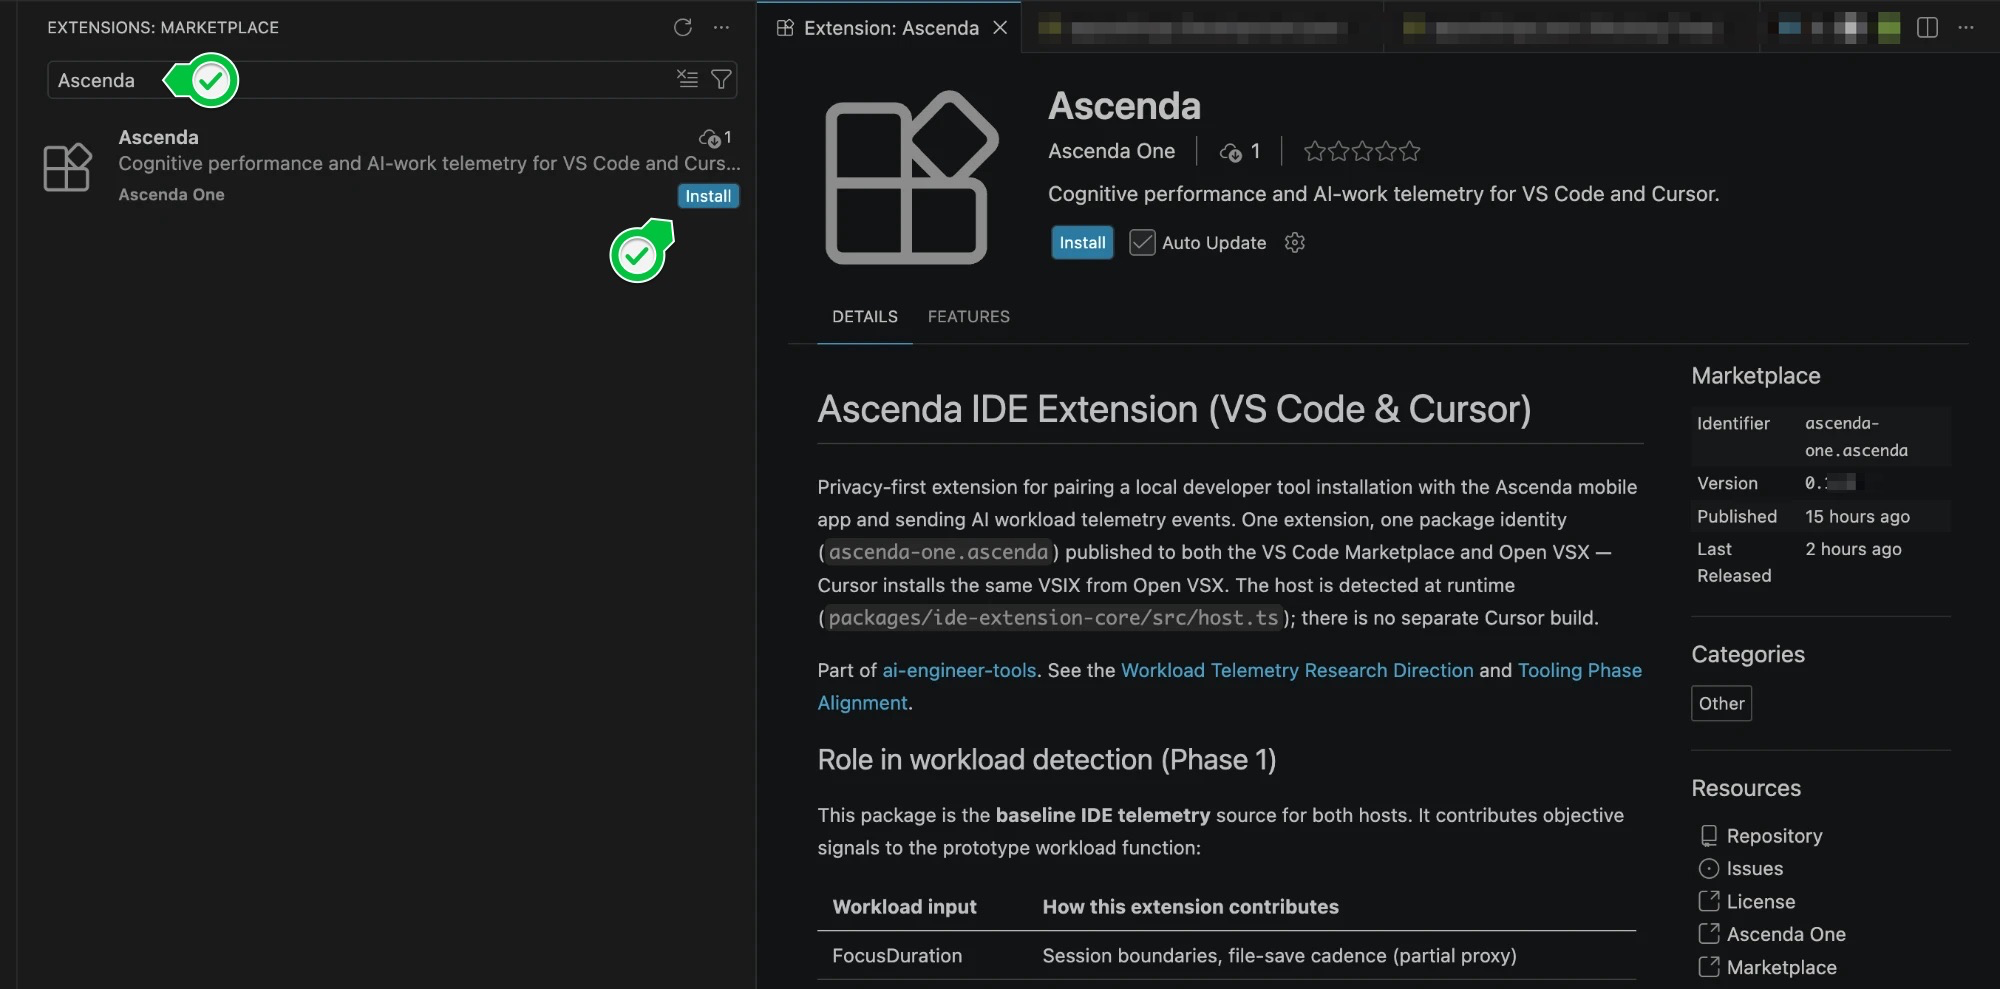Open the Issues resource link
Screen dimensions: 2000x989
pos(1755,869)
